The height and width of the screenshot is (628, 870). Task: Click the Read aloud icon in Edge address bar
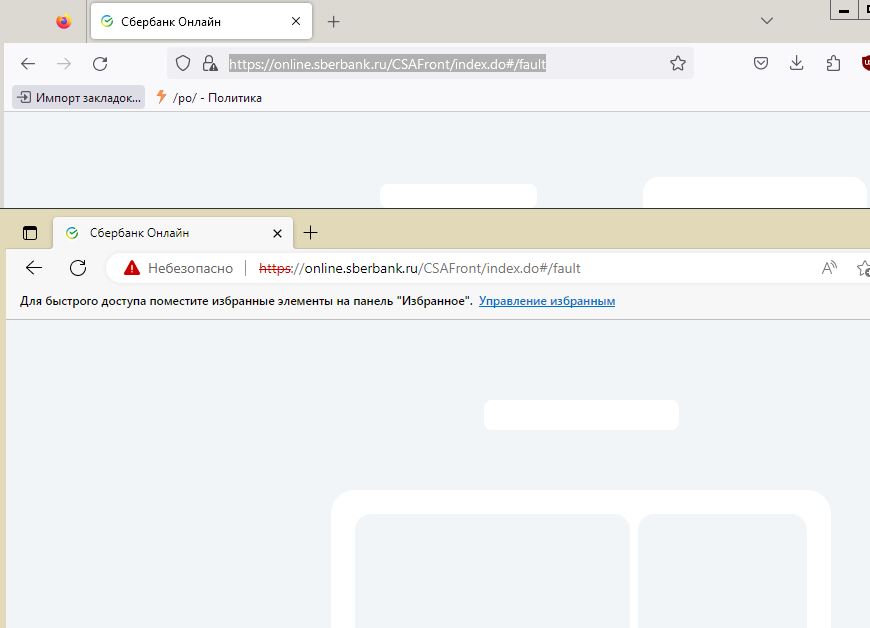tap(829, 268)
